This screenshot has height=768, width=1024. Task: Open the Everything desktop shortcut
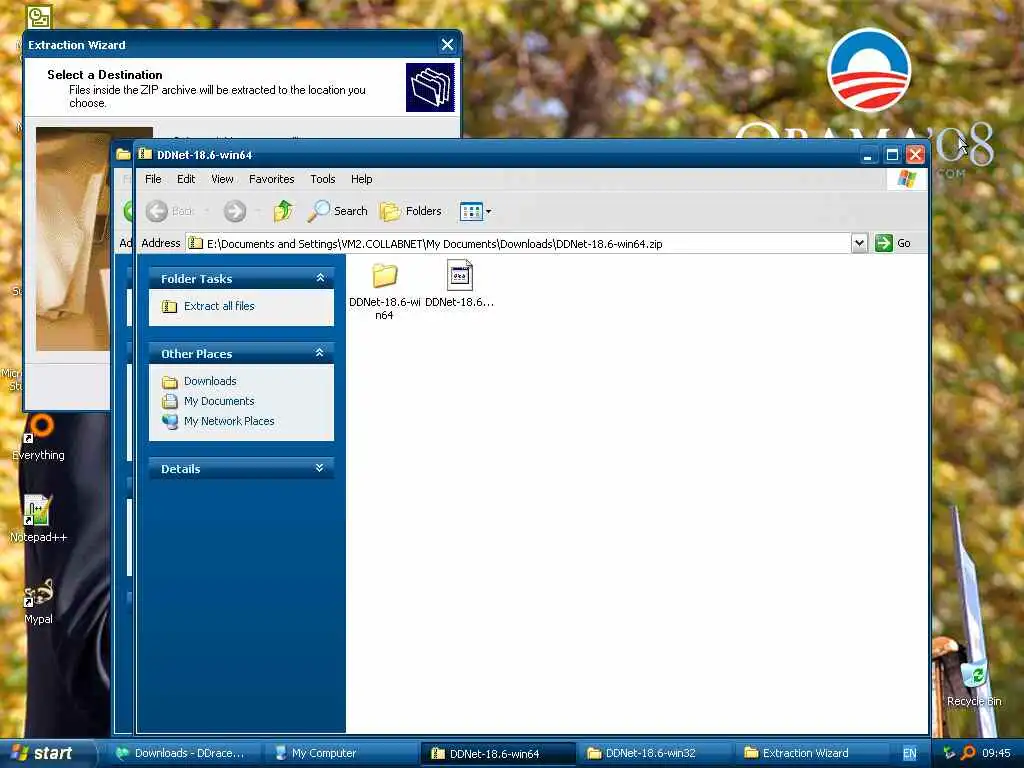click(x=39, y=437)
